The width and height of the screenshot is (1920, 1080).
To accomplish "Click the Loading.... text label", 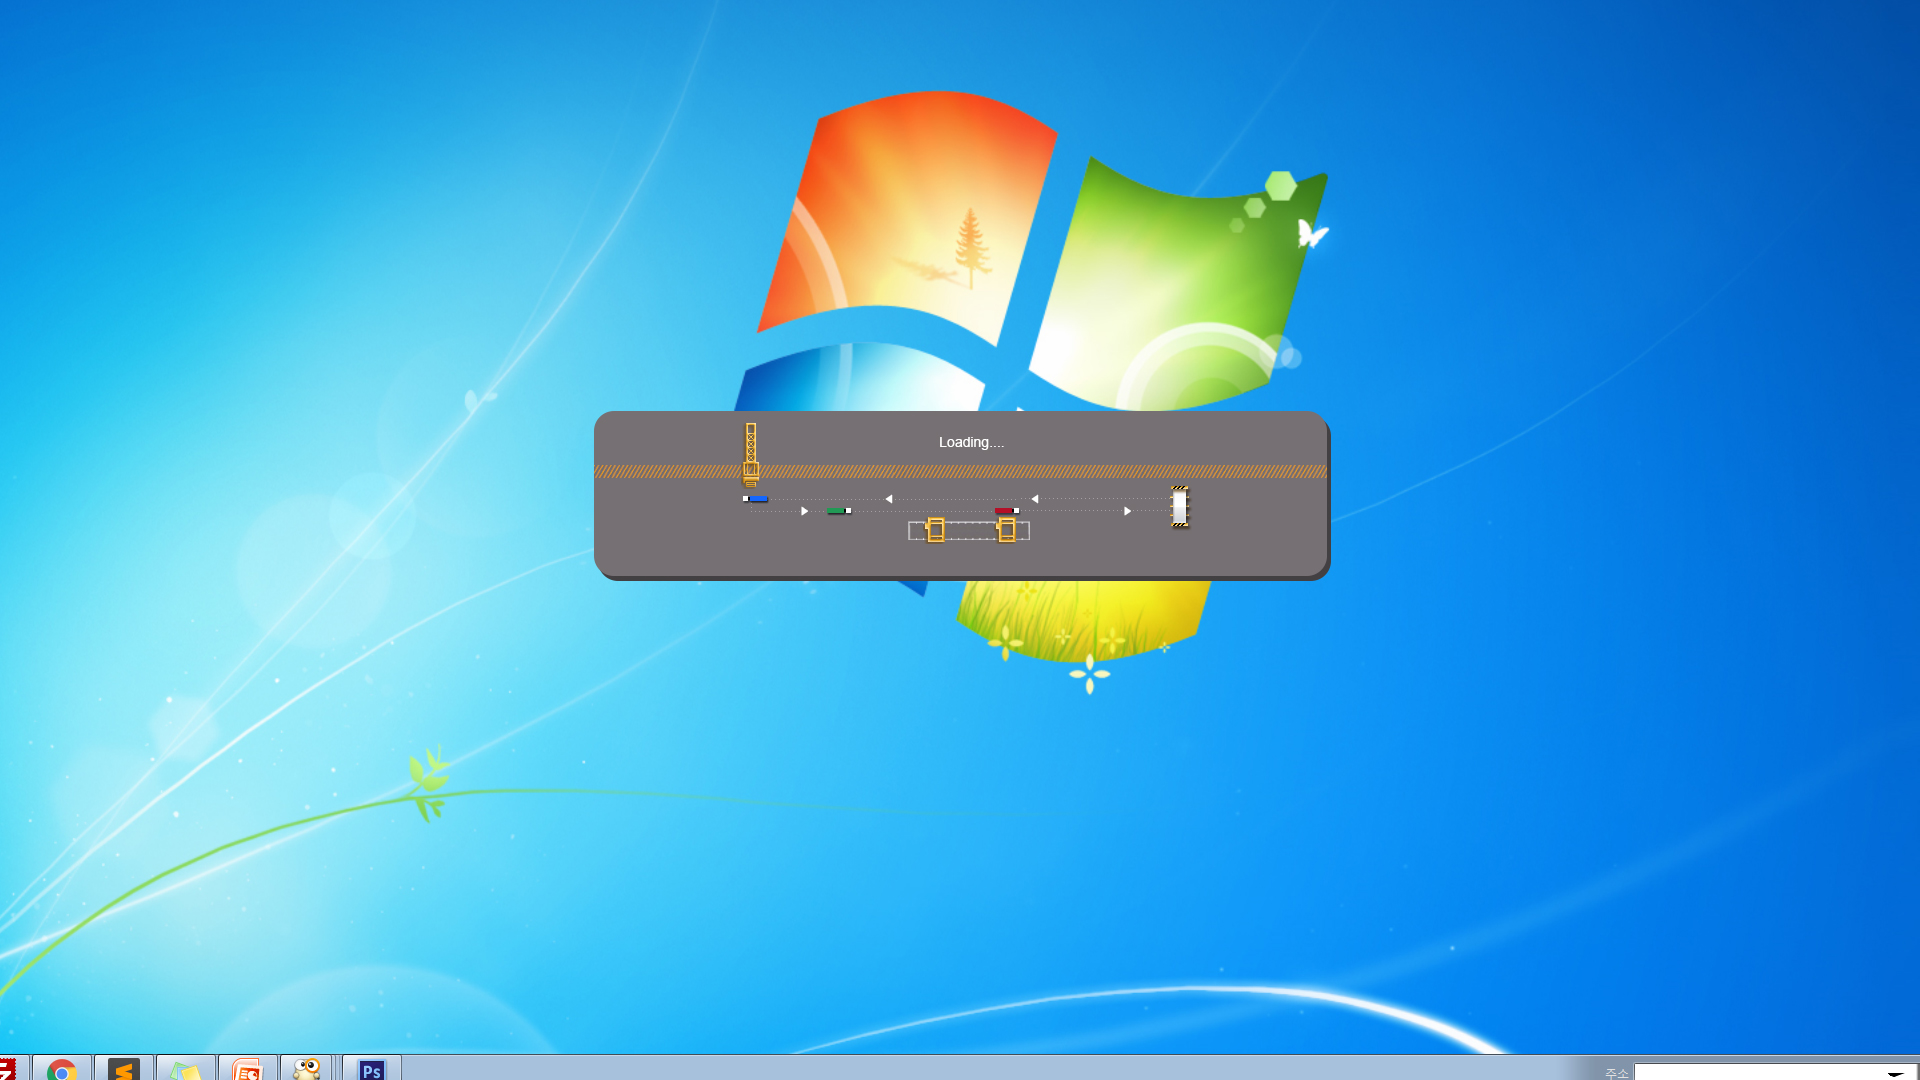I will [971, 442].
